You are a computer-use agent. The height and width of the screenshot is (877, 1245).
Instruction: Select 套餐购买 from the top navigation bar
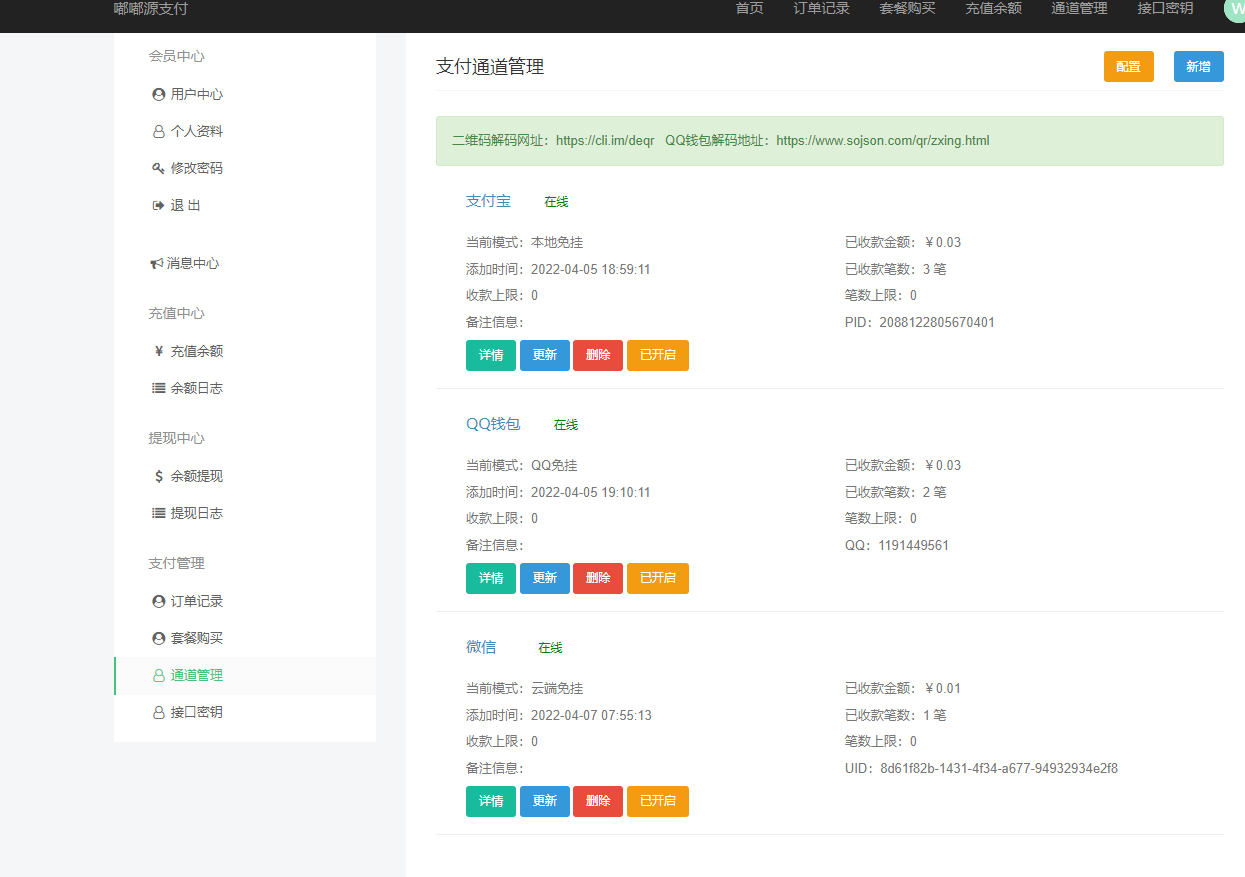tap(906, 8)
